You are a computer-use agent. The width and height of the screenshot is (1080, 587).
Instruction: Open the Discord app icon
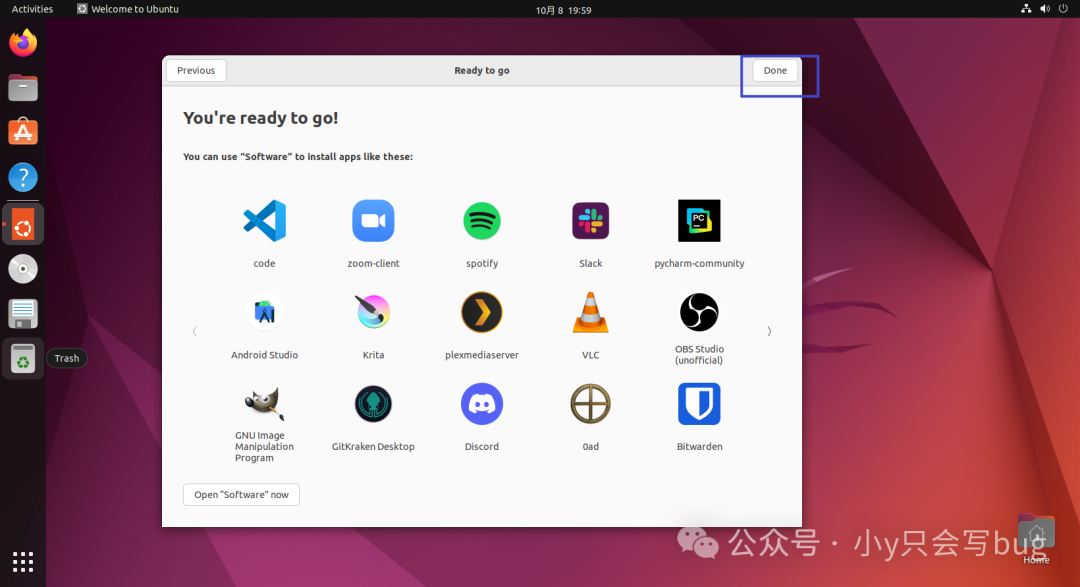point(482,404)
